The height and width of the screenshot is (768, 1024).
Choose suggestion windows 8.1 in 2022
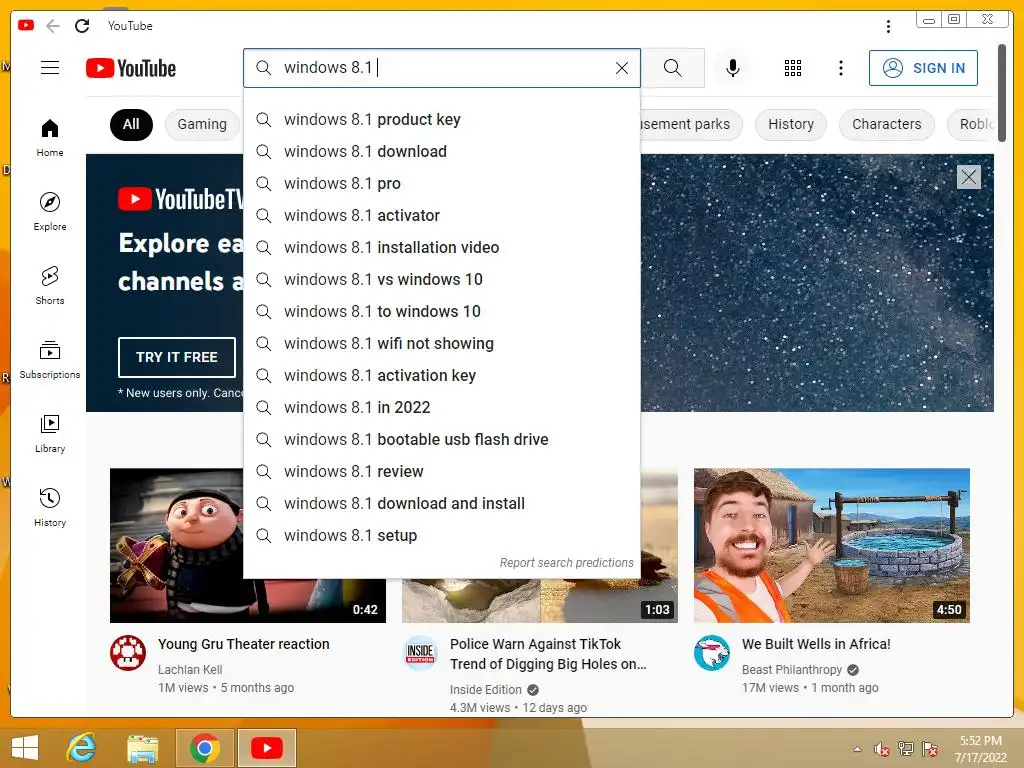point(441,408)
